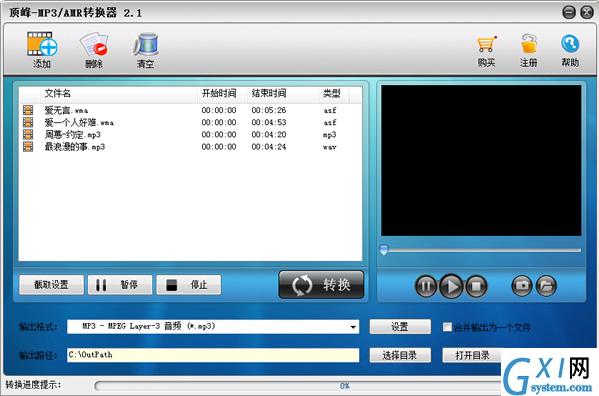Take a snapshot with camera icon
The height and width of the screenshot is (396, 599).
pyautogui.click(x=522, y=286)
